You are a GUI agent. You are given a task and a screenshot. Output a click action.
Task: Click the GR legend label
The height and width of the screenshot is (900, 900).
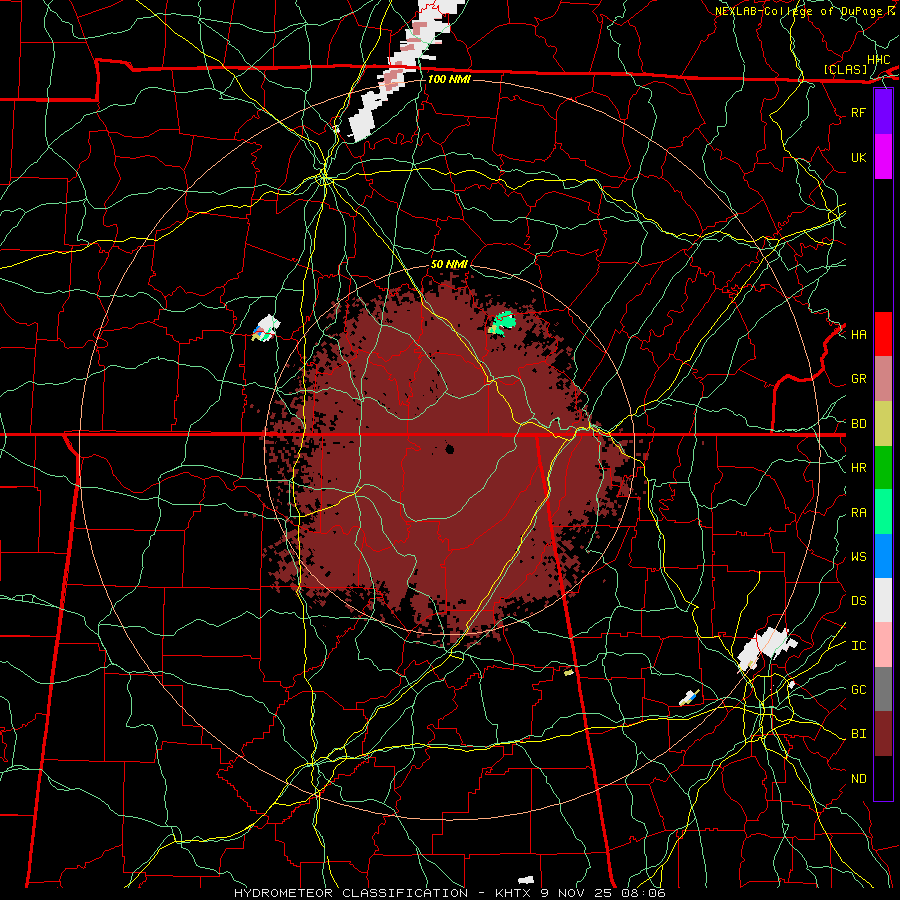coord(859,379)
